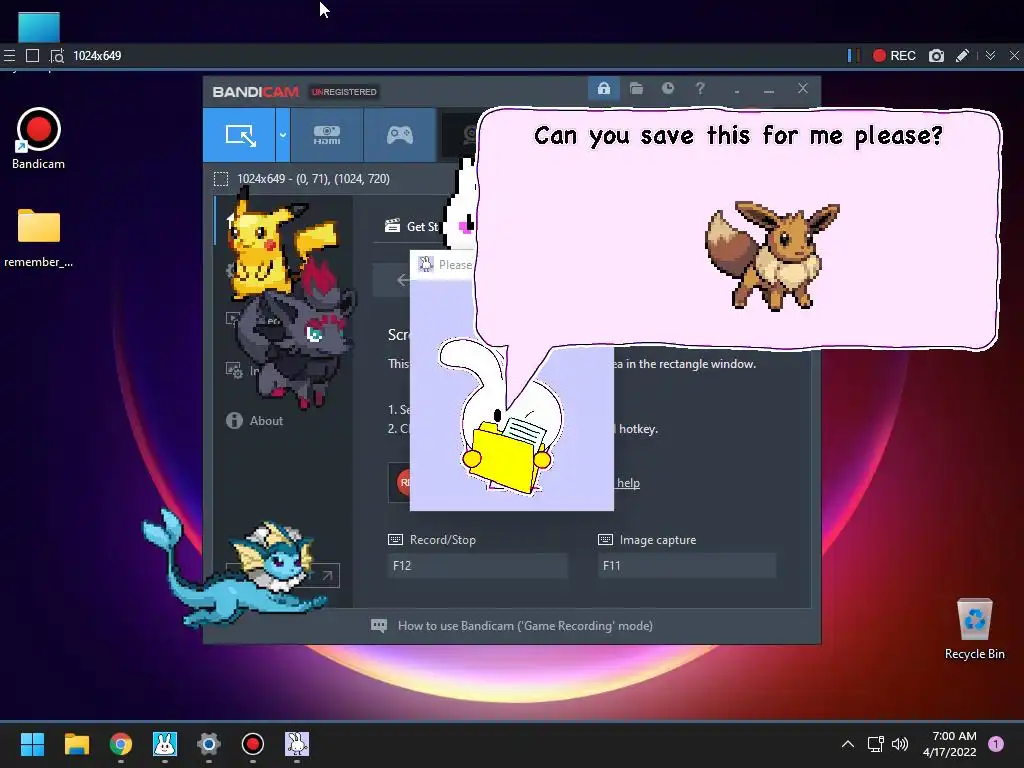
Task: Click the Image capture hotkey field F11
Action: tap(687, 566)
